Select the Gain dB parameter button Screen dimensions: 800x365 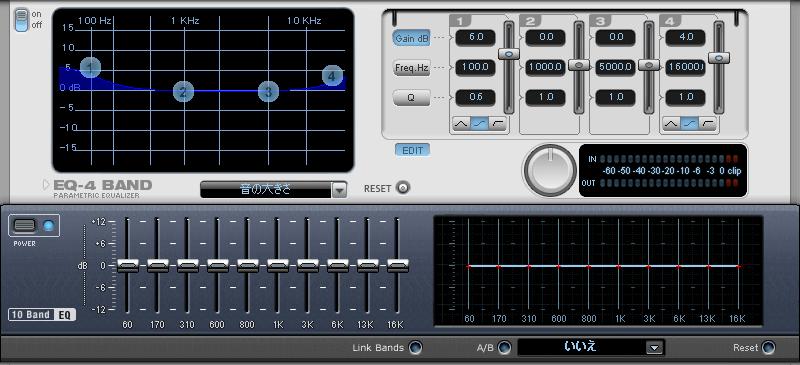click(x=411, y=38)
